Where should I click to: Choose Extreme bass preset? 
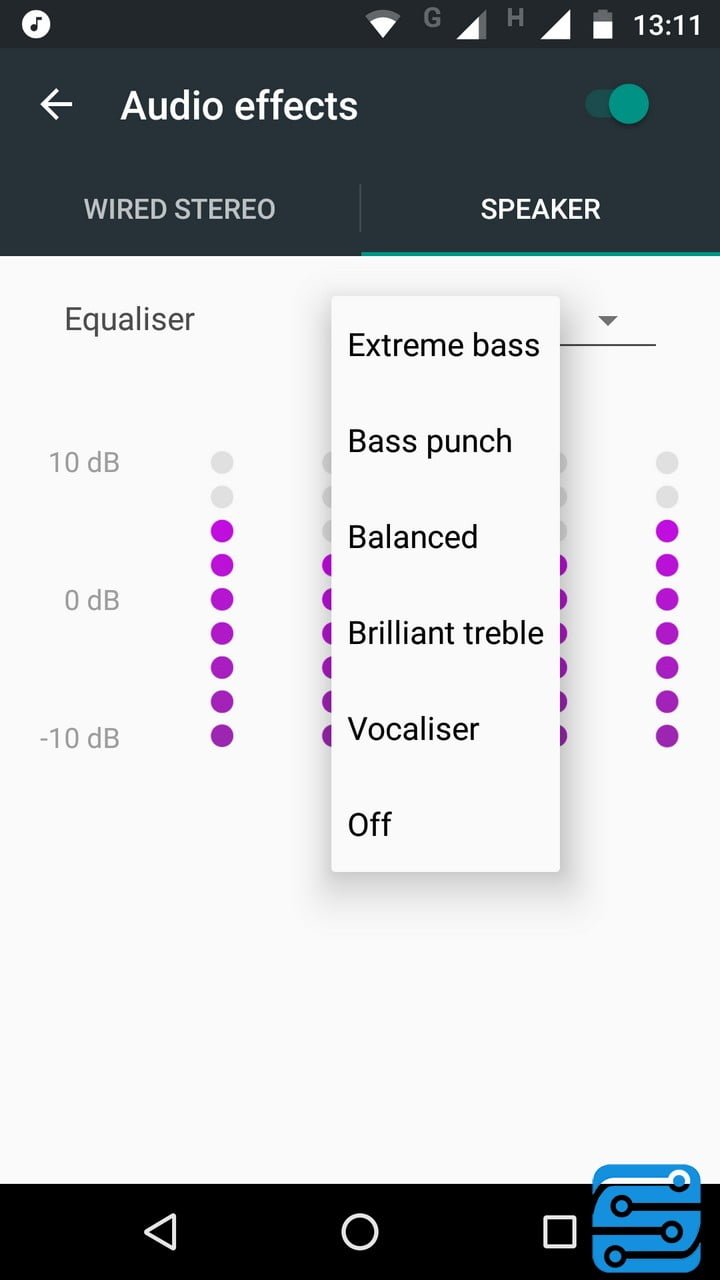[444, 345]
